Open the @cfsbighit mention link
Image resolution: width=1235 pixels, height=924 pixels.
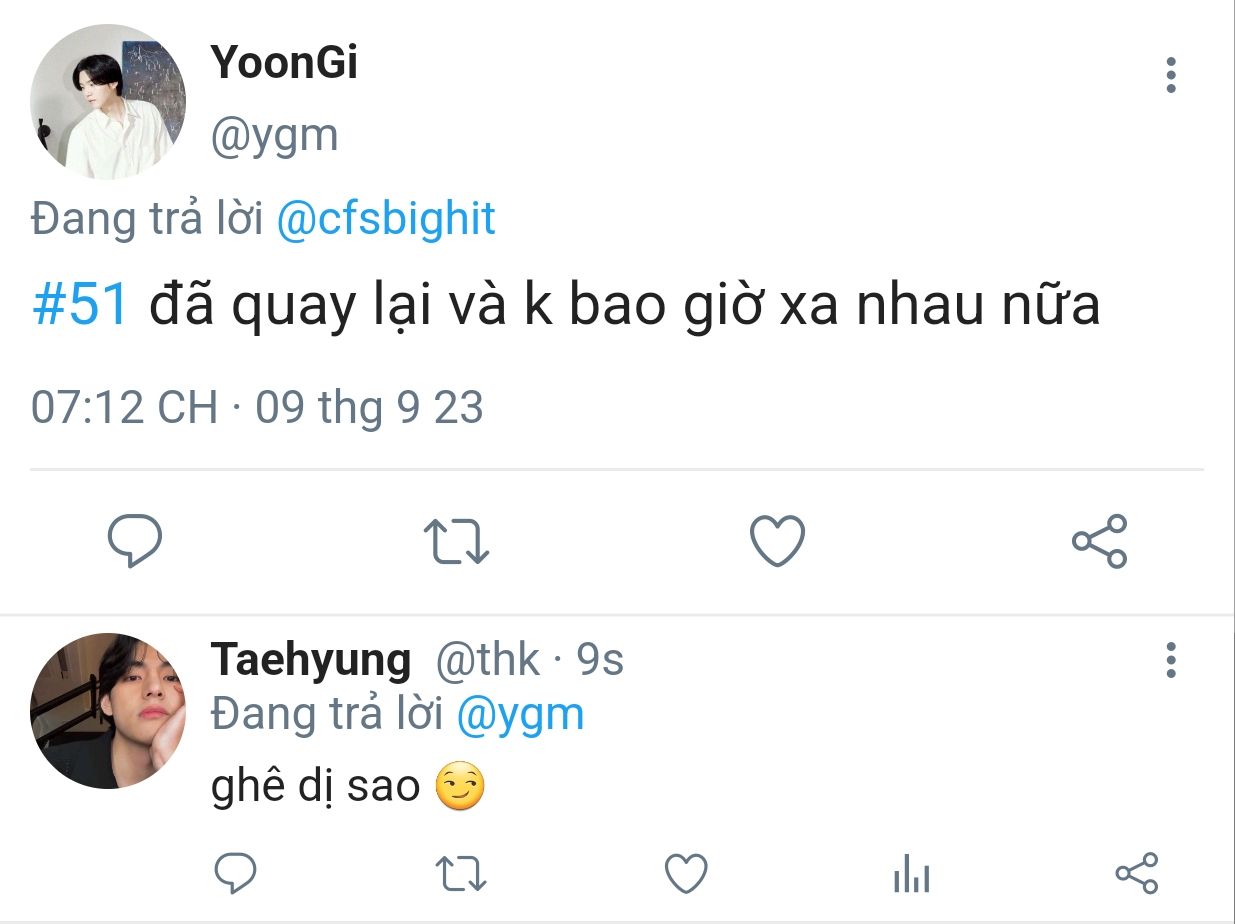pyautogui.click(x=385, y=219)
